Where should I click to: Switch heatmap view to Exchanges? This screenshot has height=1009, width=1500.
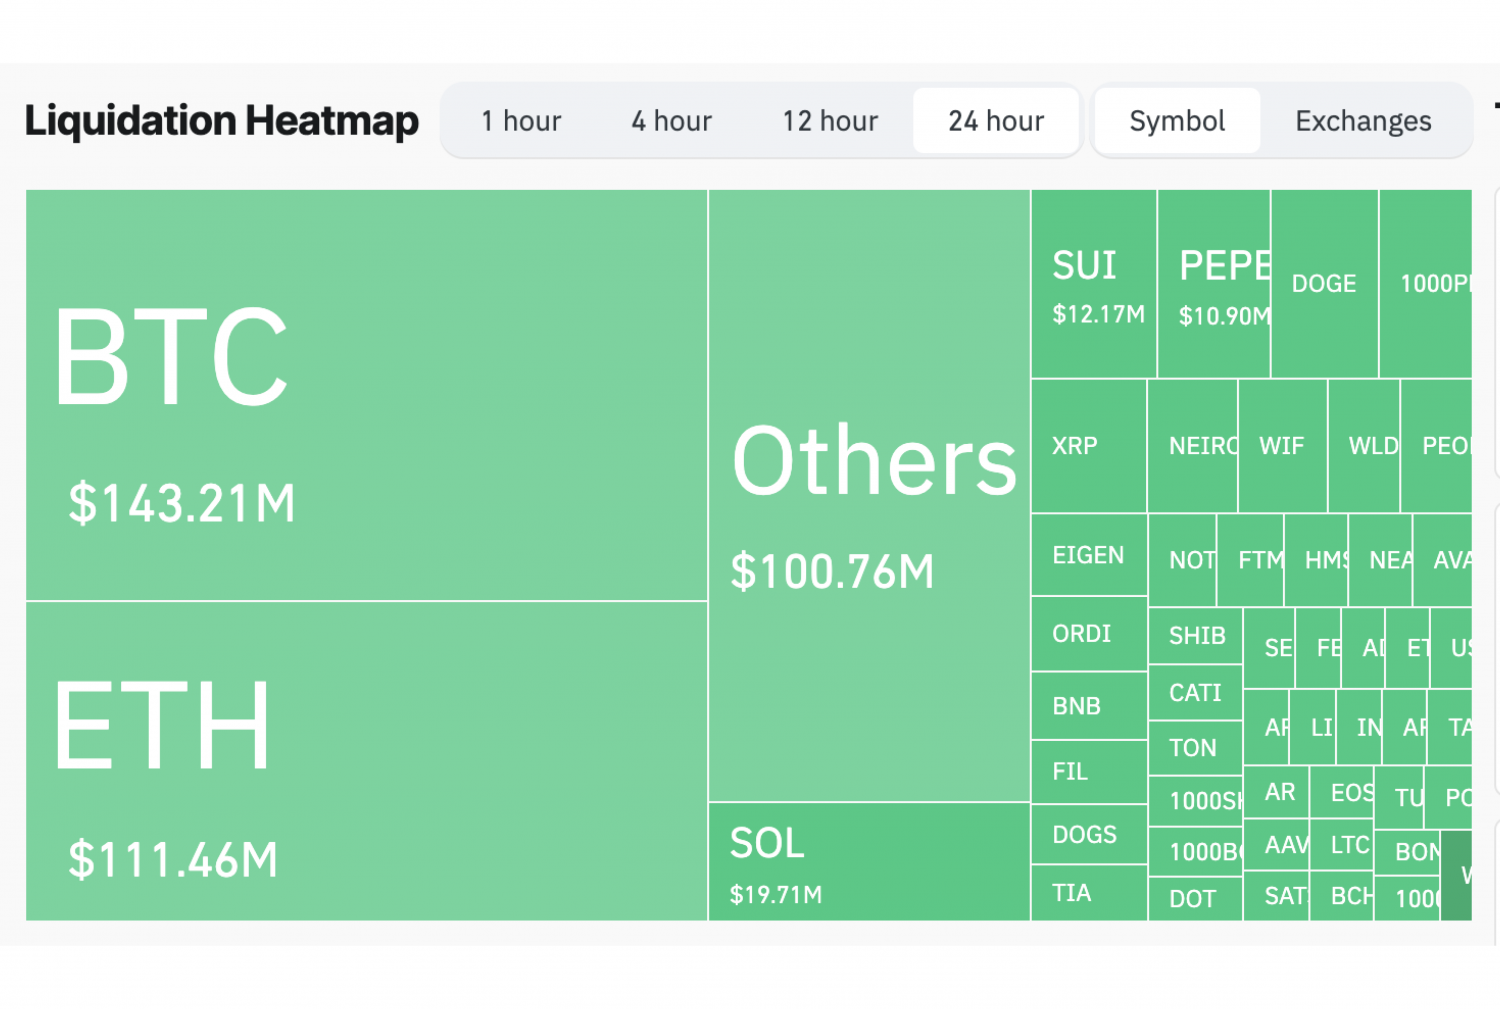point(1363,121)
